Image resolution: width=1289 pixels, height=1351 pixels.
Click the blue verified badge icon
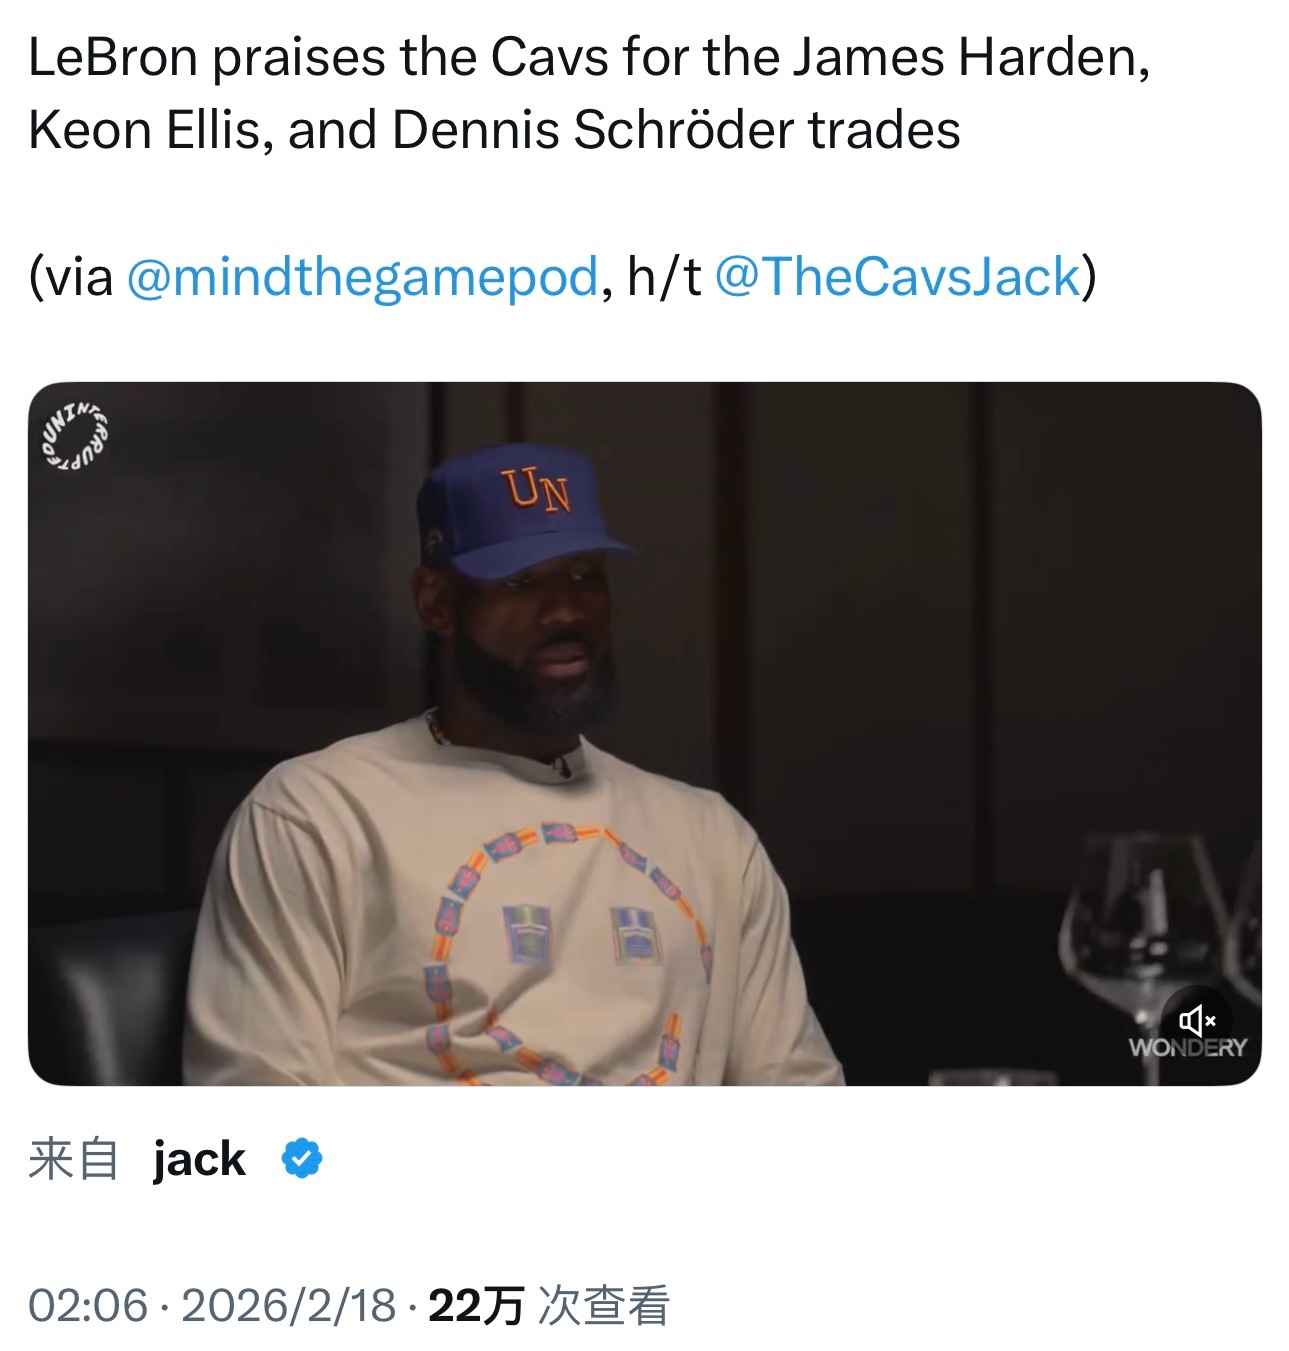coord(301,1159)
